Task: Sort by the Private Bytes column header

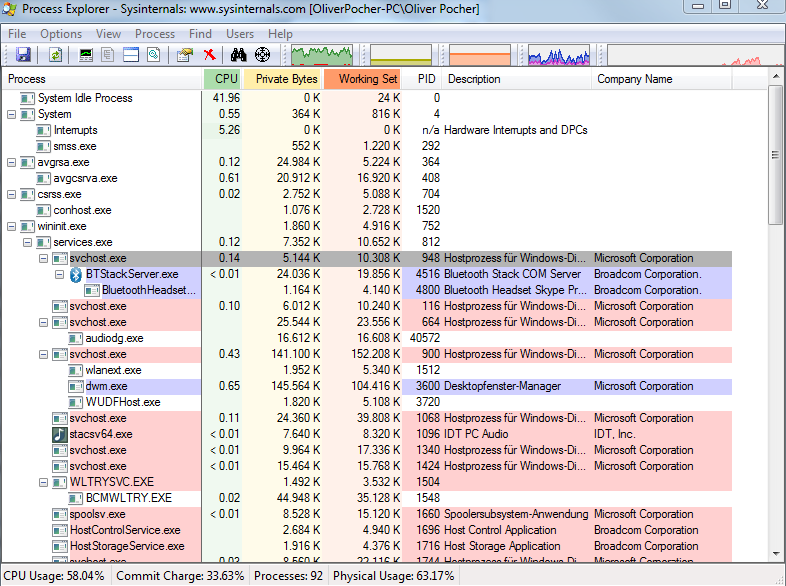Action: 282,79
